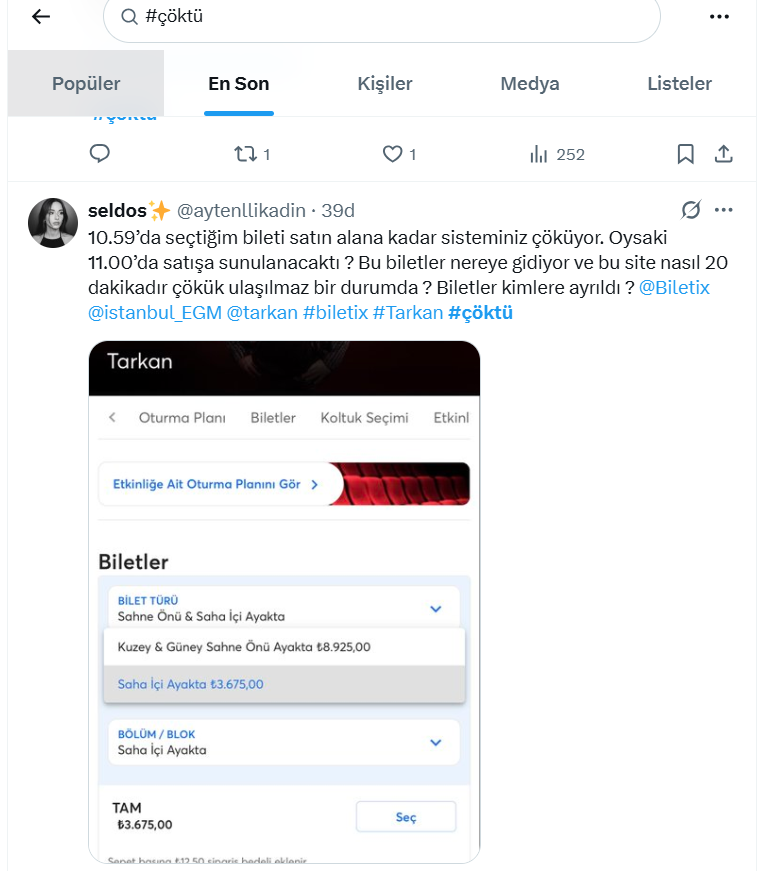Click the back arrow icon
Image resolution: width=758 pixels, height=871 pixels.
41,17
